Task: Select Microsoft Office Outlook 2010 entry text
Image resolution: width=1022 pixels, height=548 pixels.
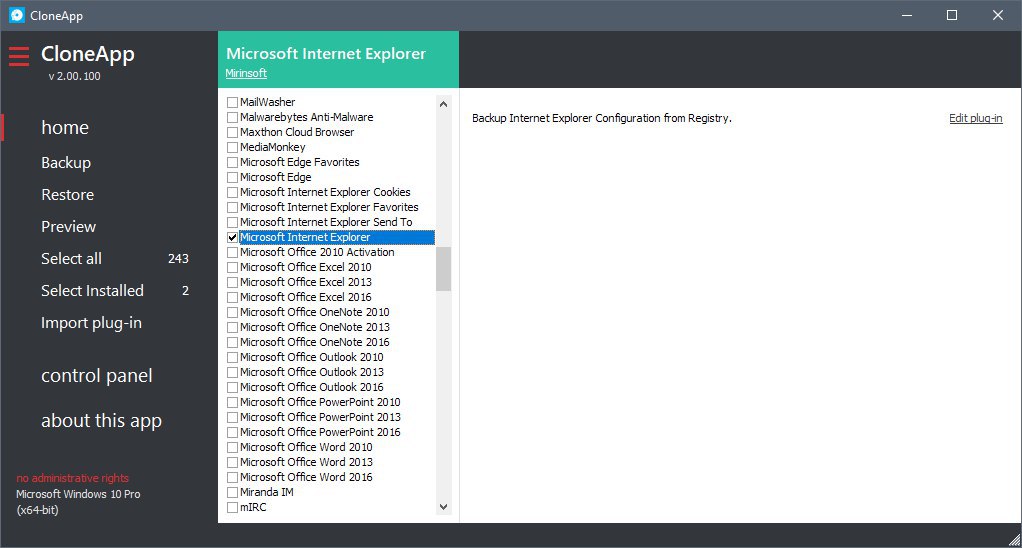Action: tap(312, 357)
